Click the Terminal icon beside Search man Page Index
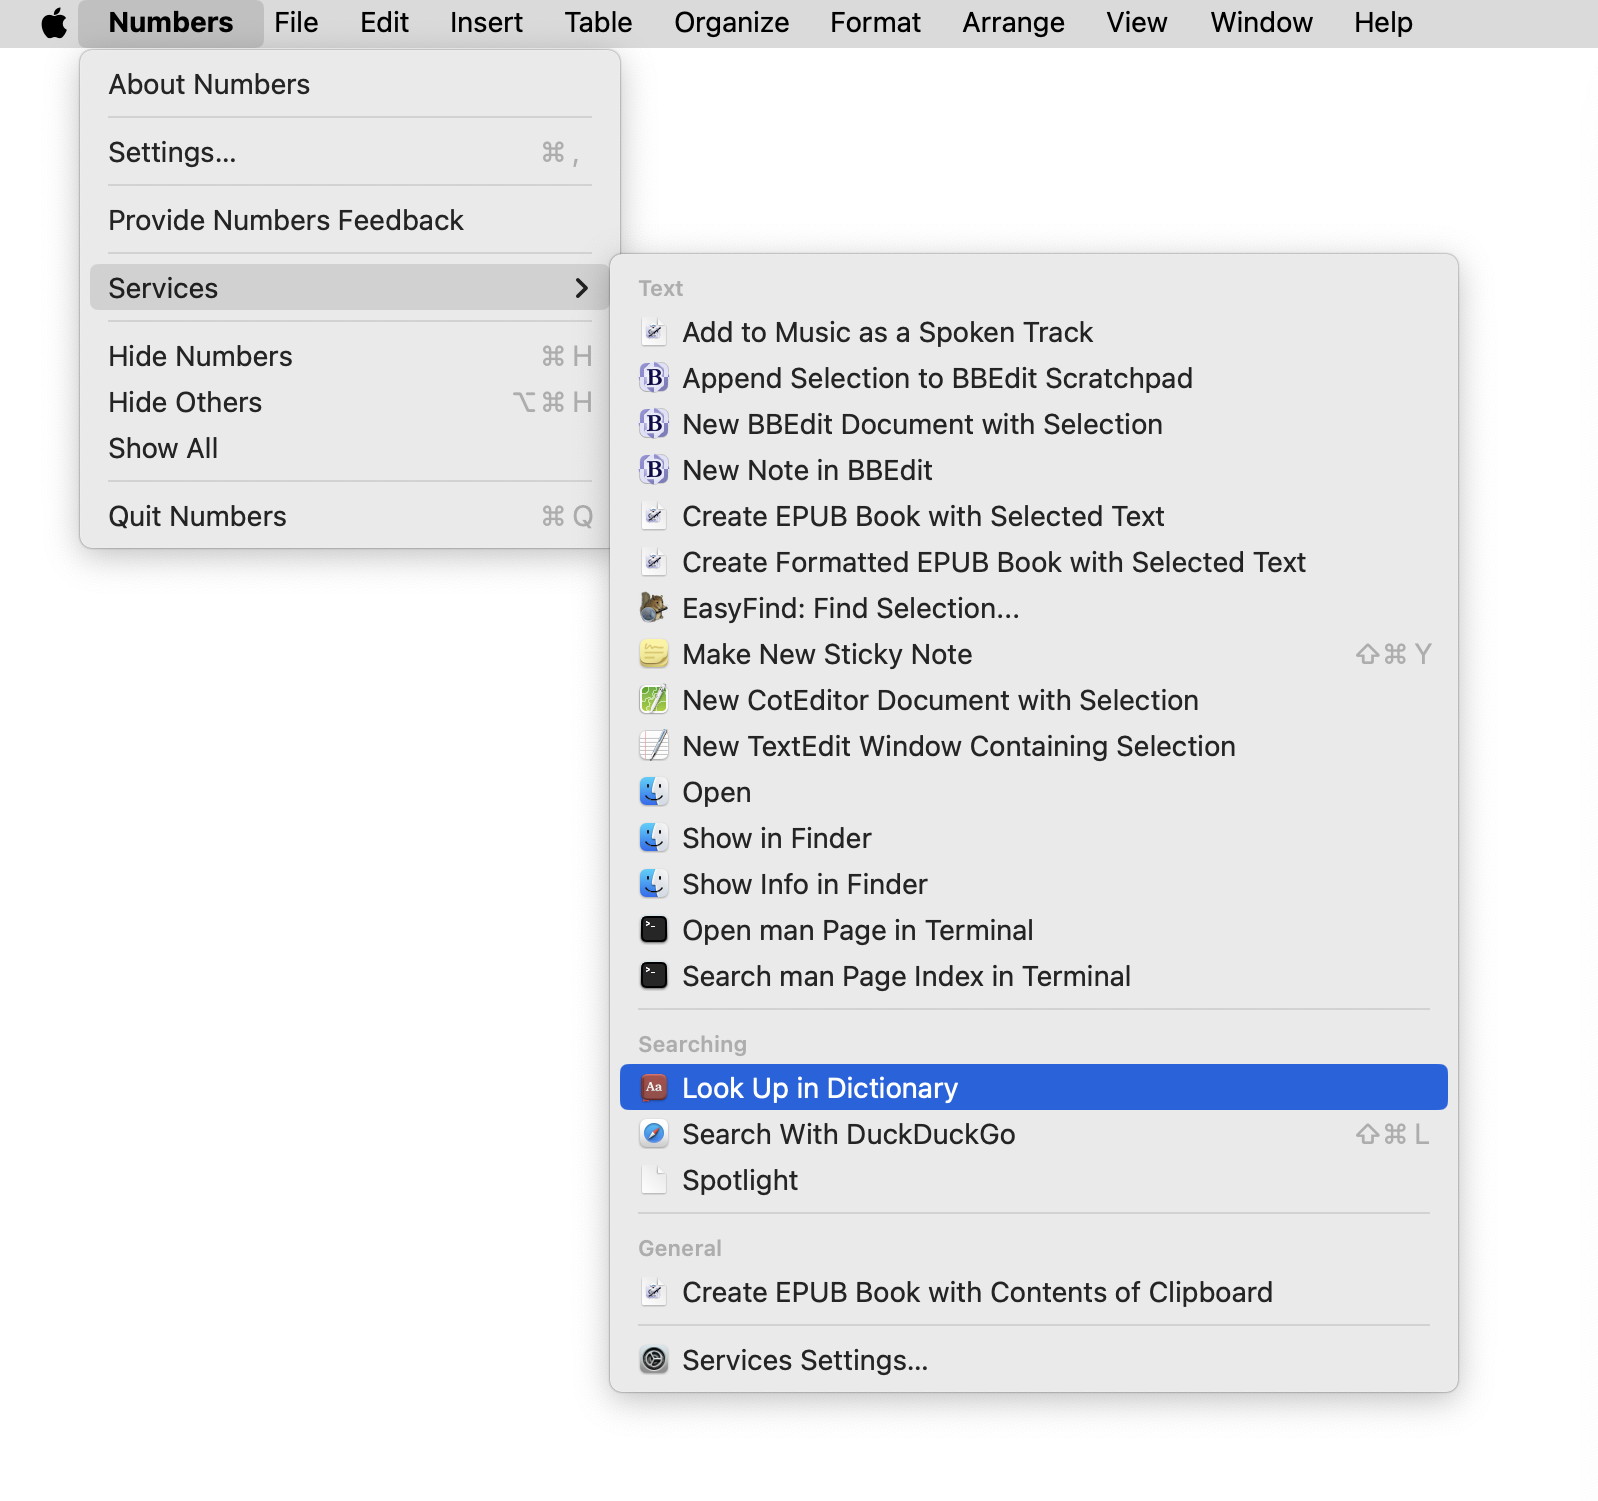 pos(654,976)
